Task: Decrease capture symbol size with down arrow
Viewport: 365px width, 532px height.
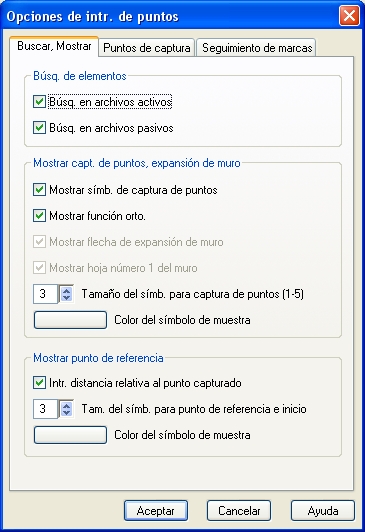Action: tap(66, 298)
